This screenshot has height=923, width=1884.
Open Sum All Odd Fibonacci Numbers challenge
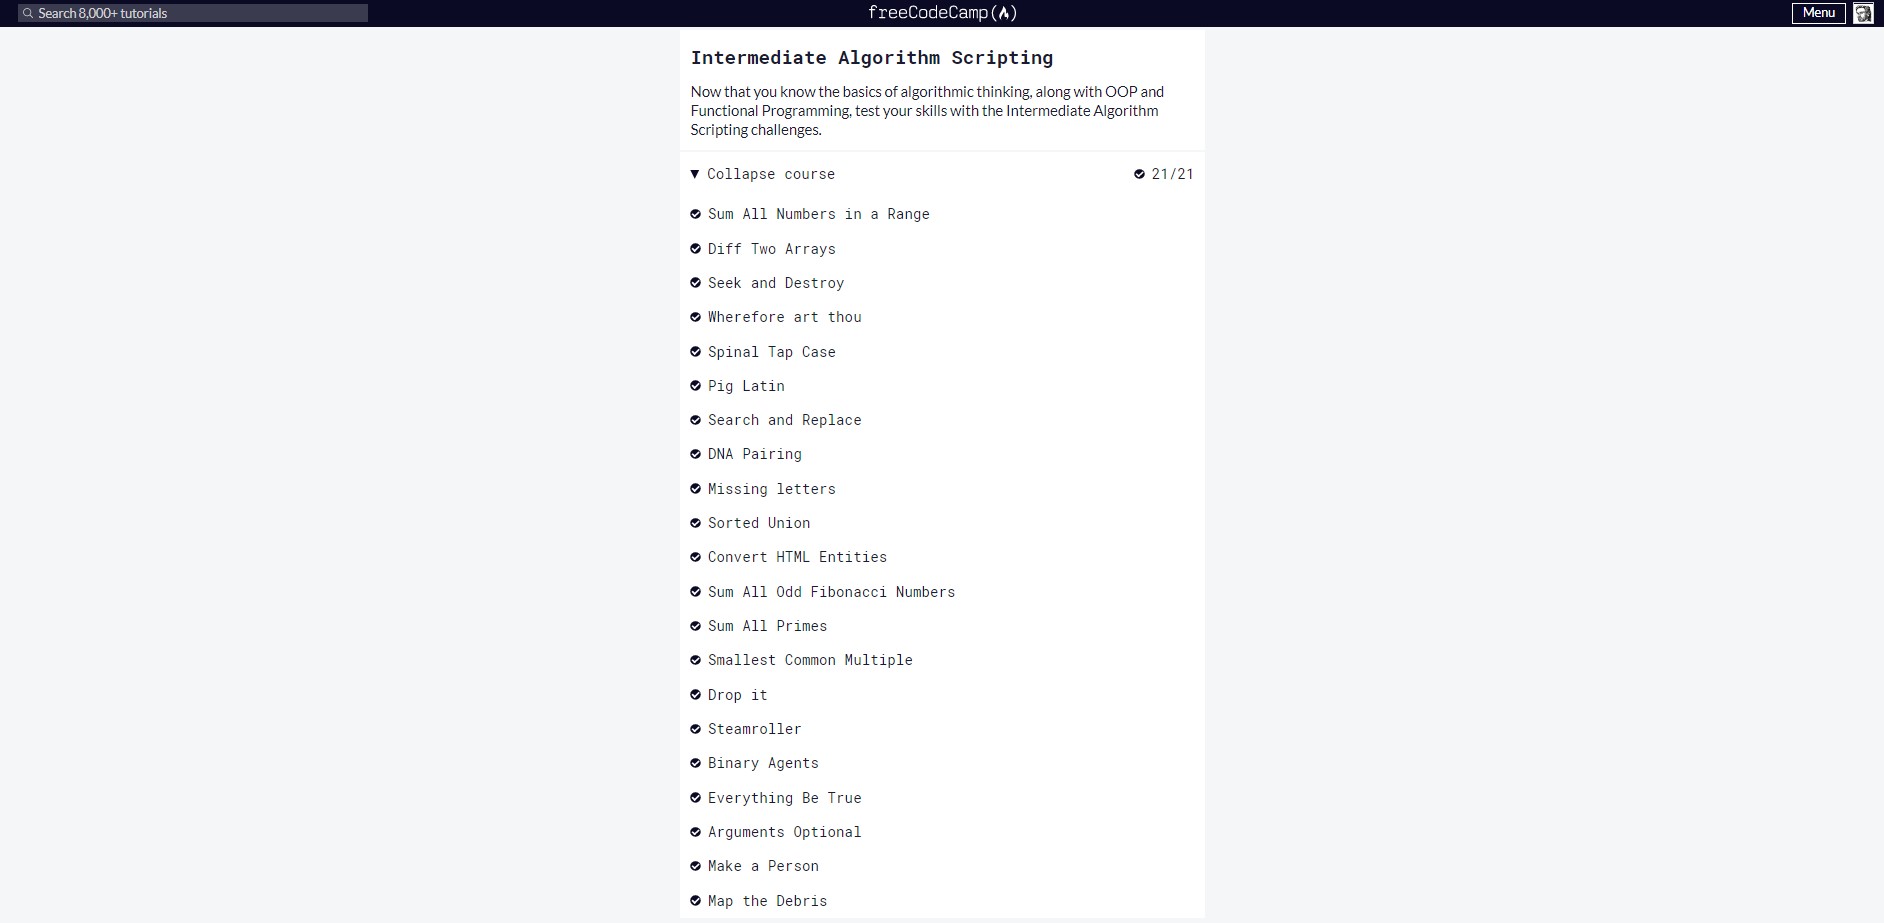coord(832,592)
